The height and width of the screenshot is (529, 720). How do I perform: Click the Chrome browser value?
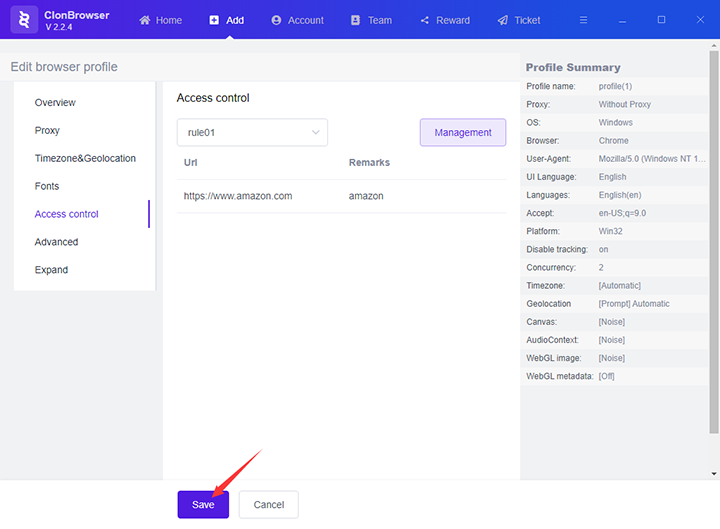[613, 141]
